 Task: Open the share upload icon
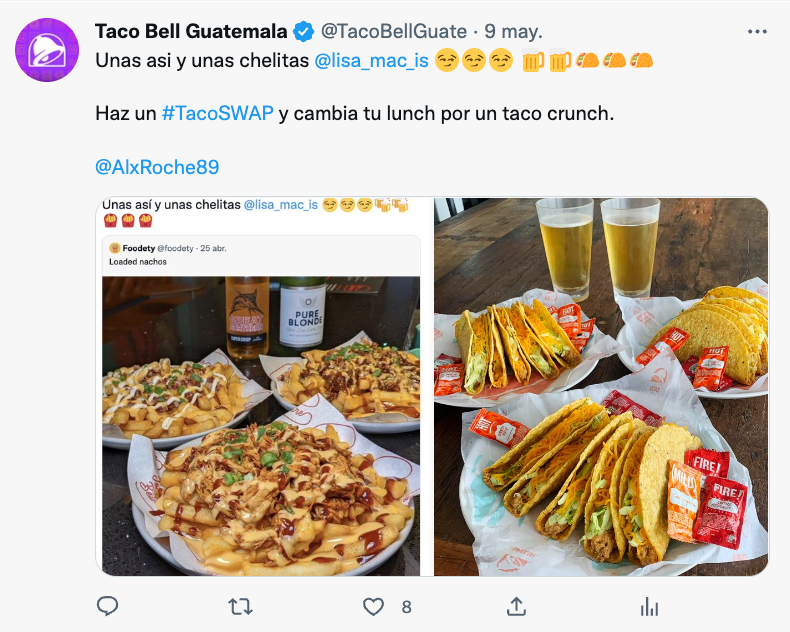tap(516, 607)
